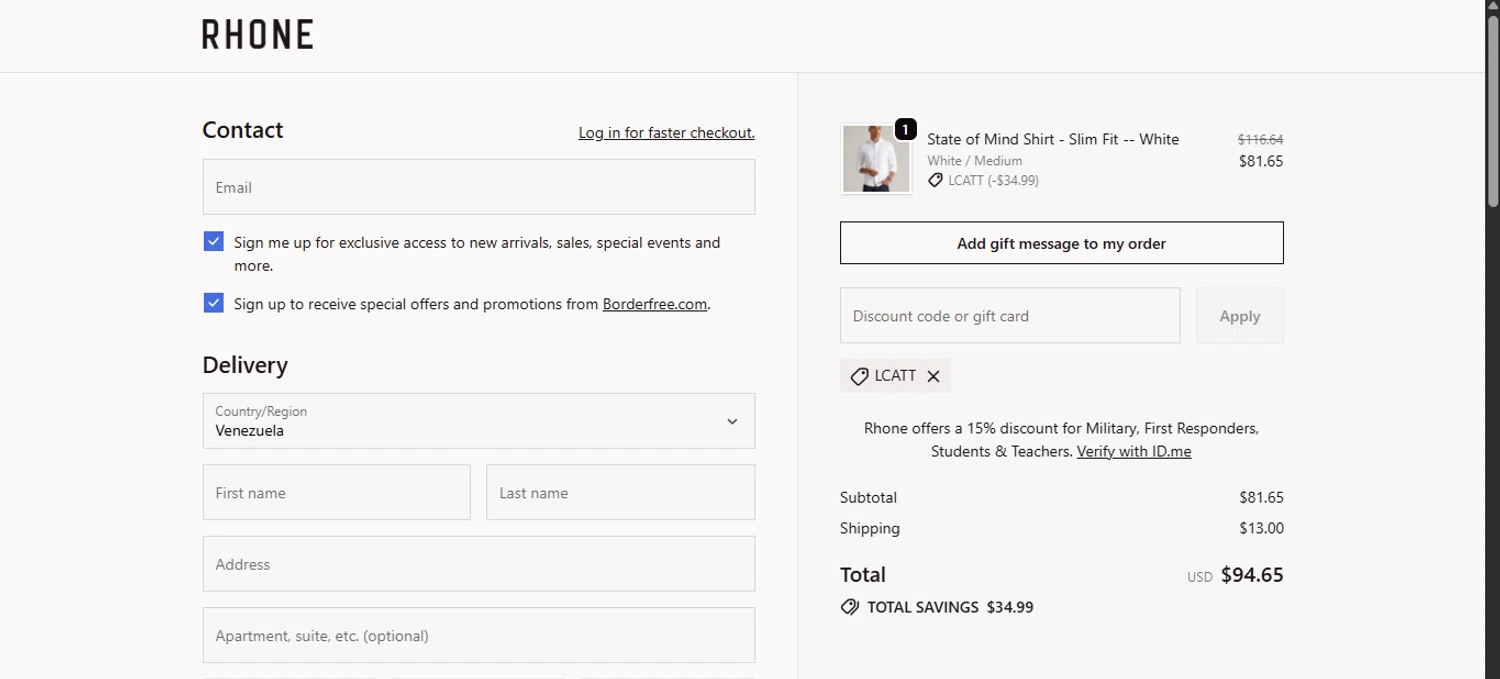The width and height of the screenshot is (1500, 679).
Task: Click the RHONE logo
Action: pos(257,35)
